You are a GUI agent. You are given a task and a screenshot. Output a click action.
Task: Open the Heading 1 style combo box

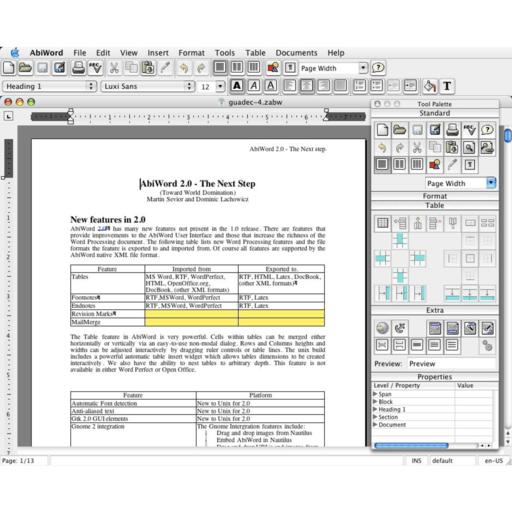(x=49, y=86)
